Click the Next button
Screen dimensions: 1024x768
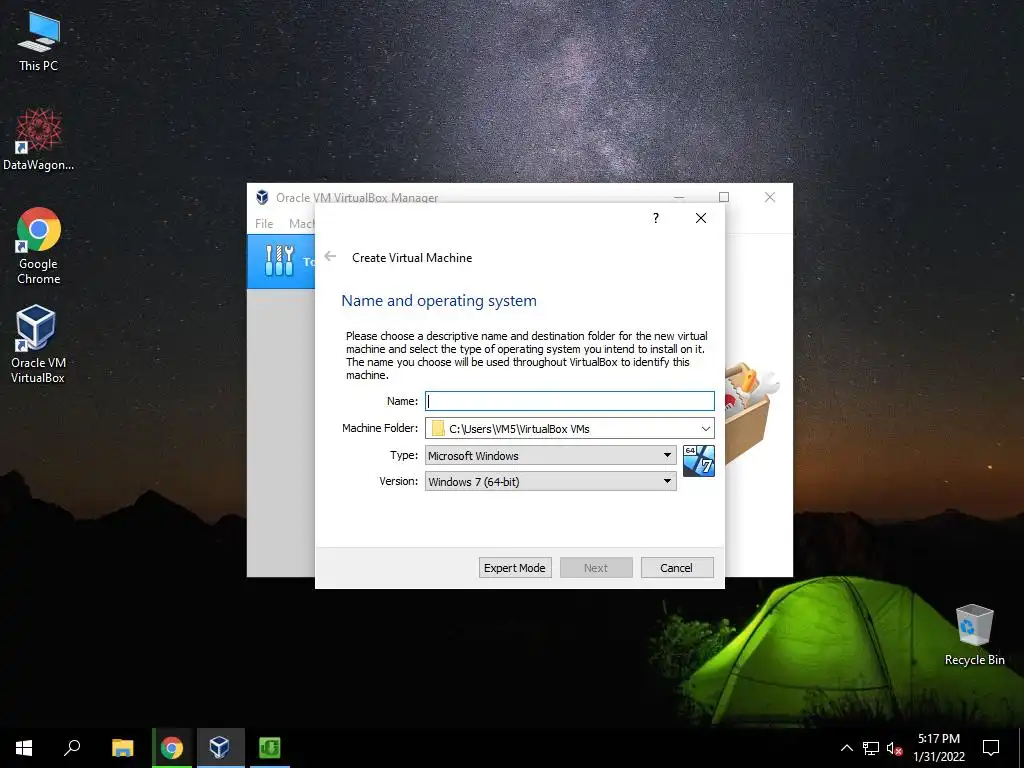point(596,568)
